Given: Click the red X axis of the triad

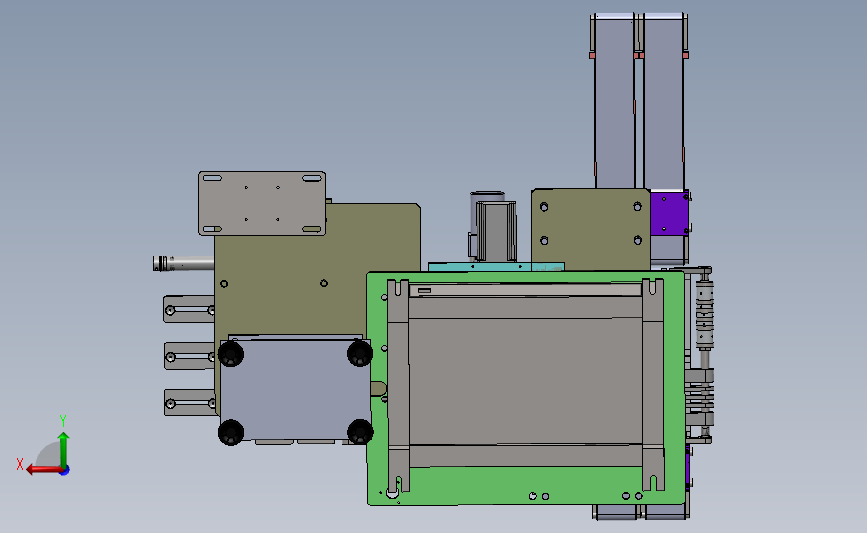Looking at the screenshot, I should [x=44, y=470].
